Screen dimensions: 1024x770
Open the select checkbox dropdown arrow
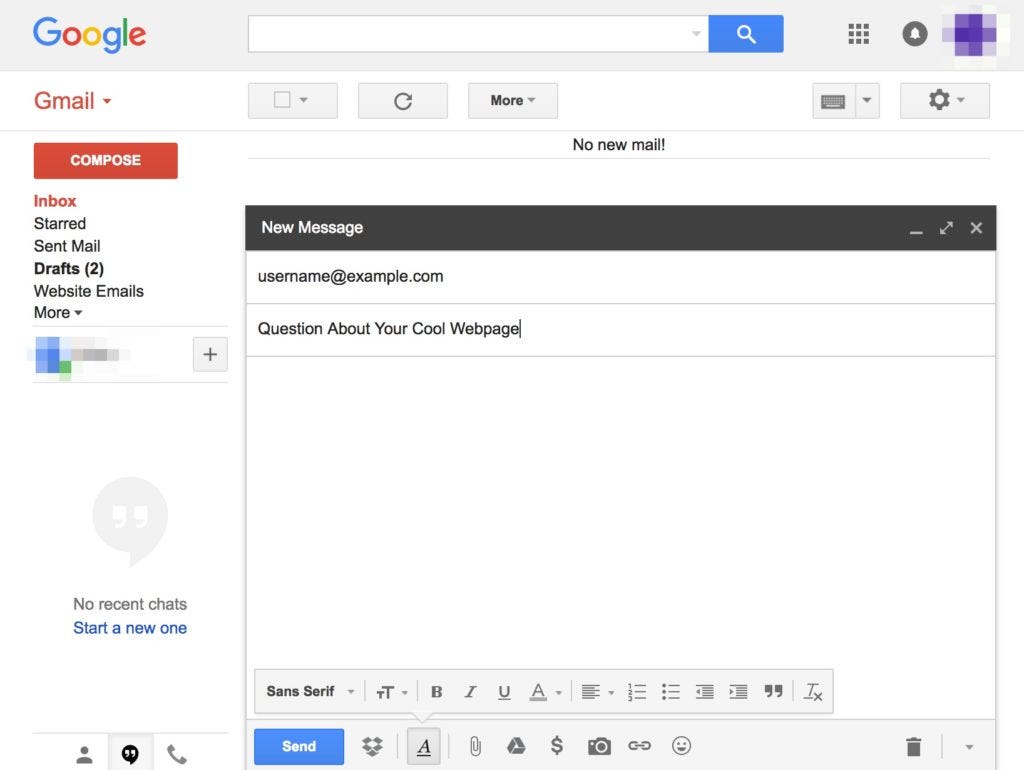[x=304, y=101]
